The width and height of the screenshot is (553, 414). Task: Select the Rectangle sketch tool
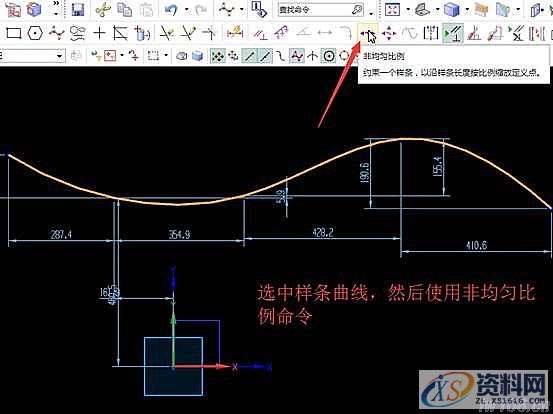coord(14,33)
